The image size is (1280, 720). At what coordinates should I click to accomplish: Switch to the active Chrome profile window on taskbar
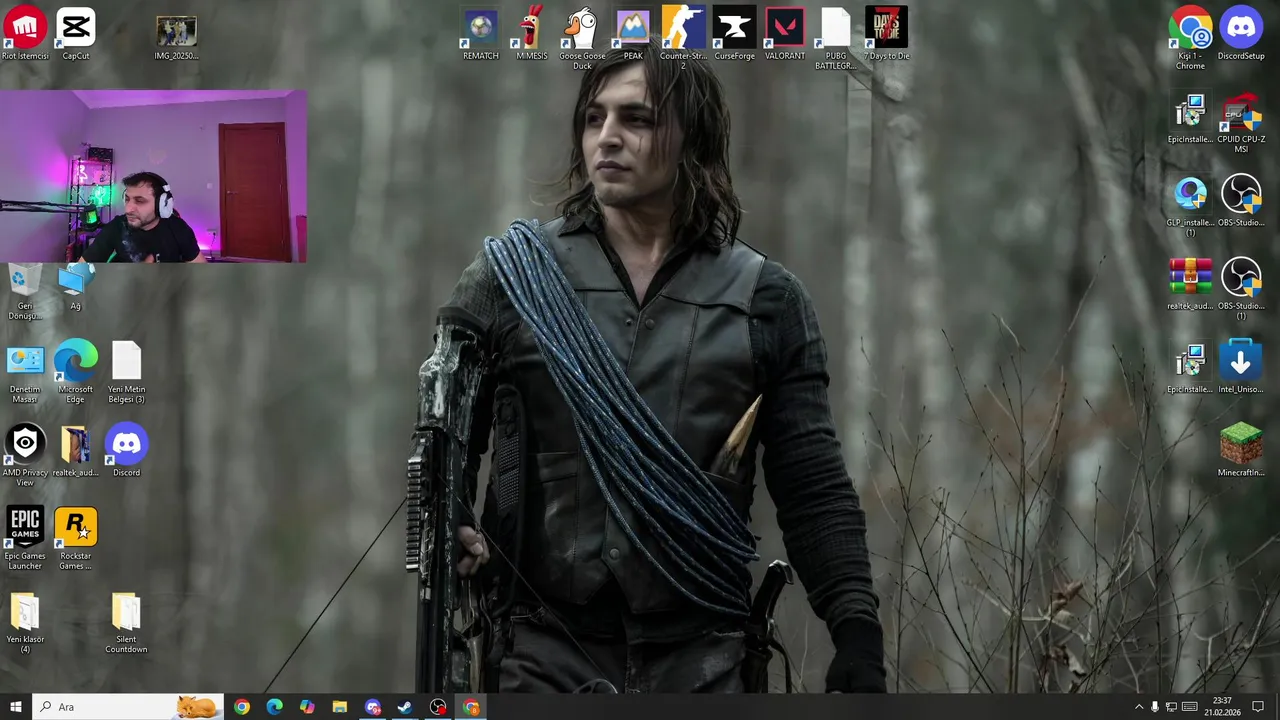pyautogui.click(x=471, y=707)
